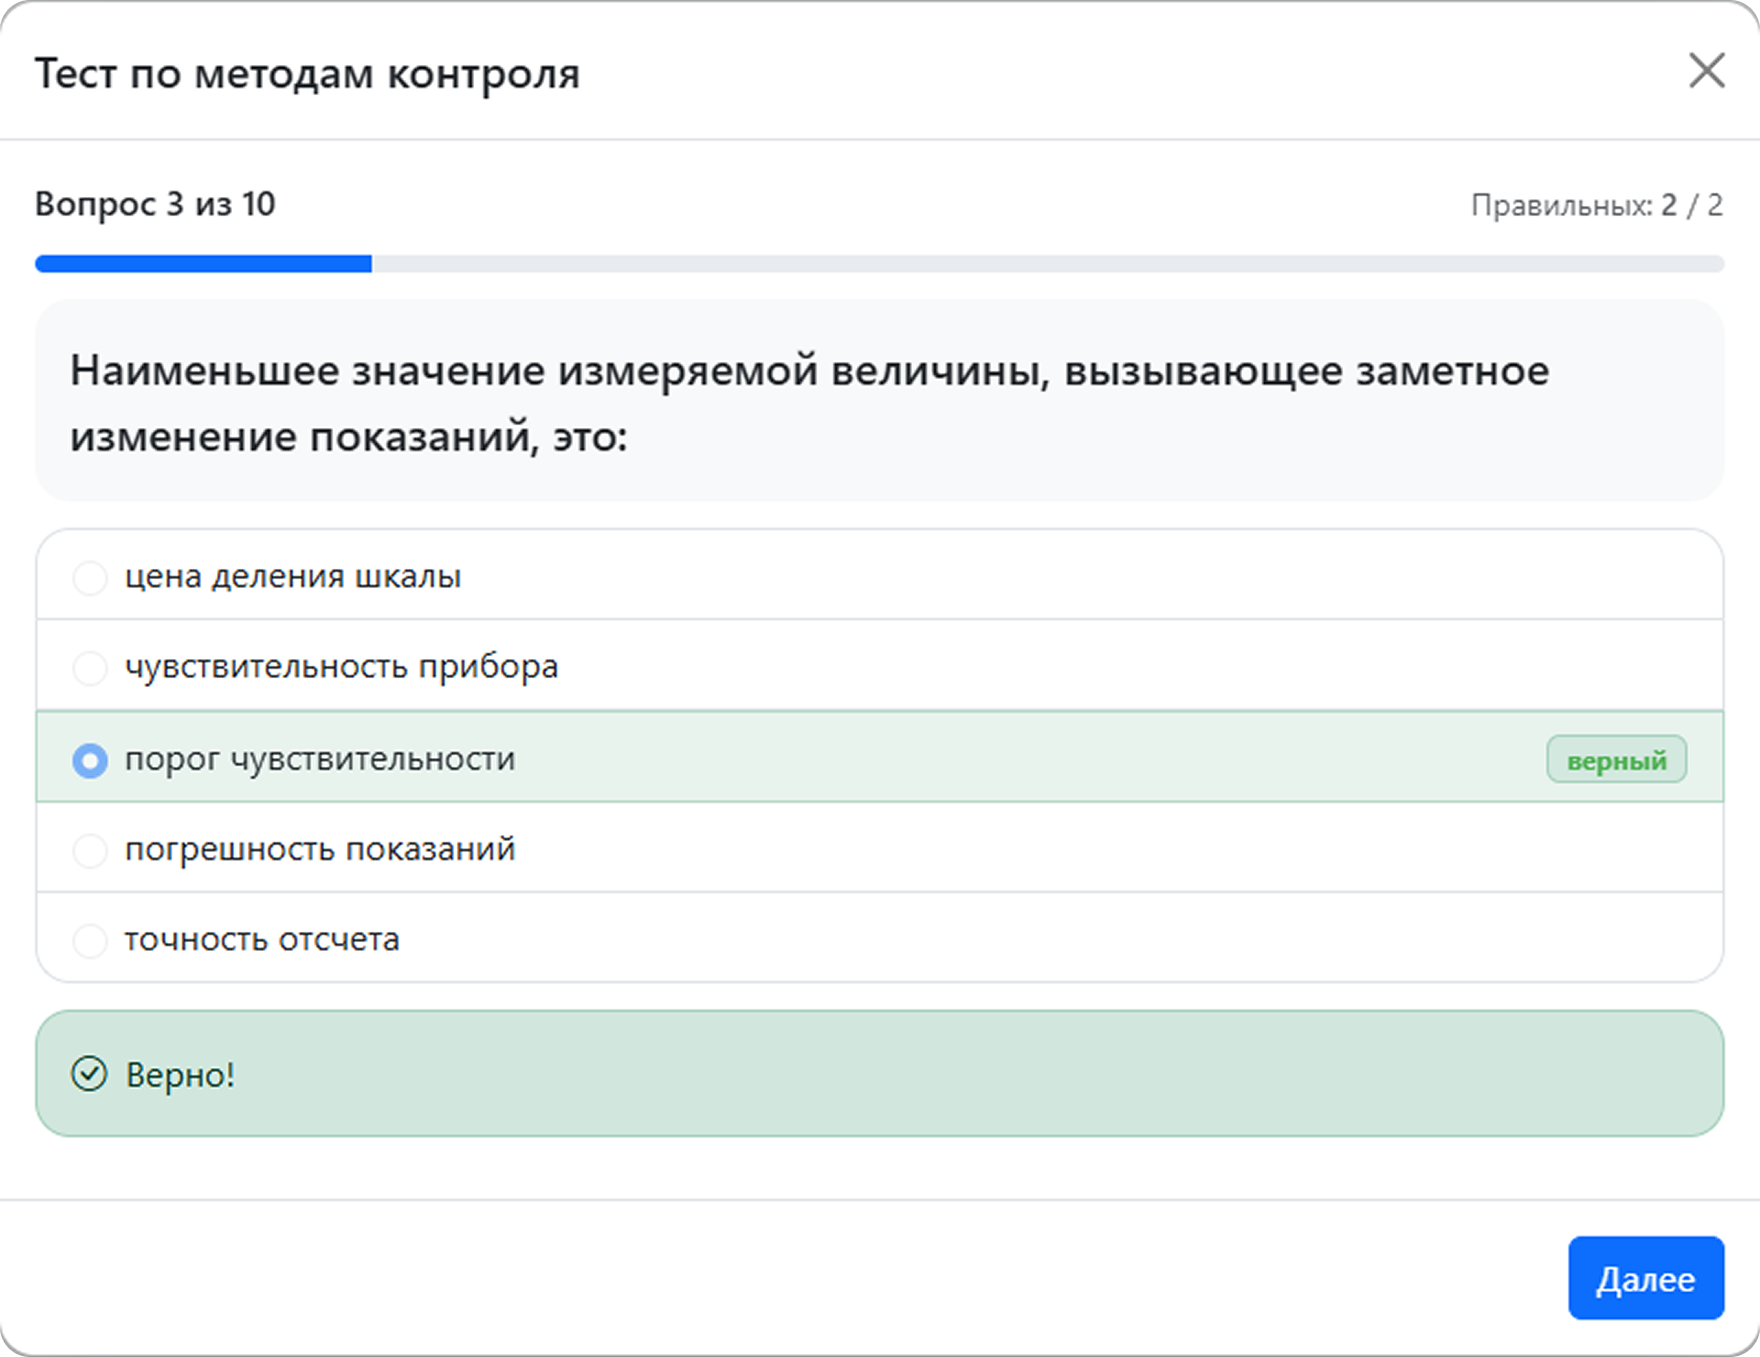Click the X glyph in the header corner
This screenshot has width=1760, height=1357.
(x=1706, y=72)
